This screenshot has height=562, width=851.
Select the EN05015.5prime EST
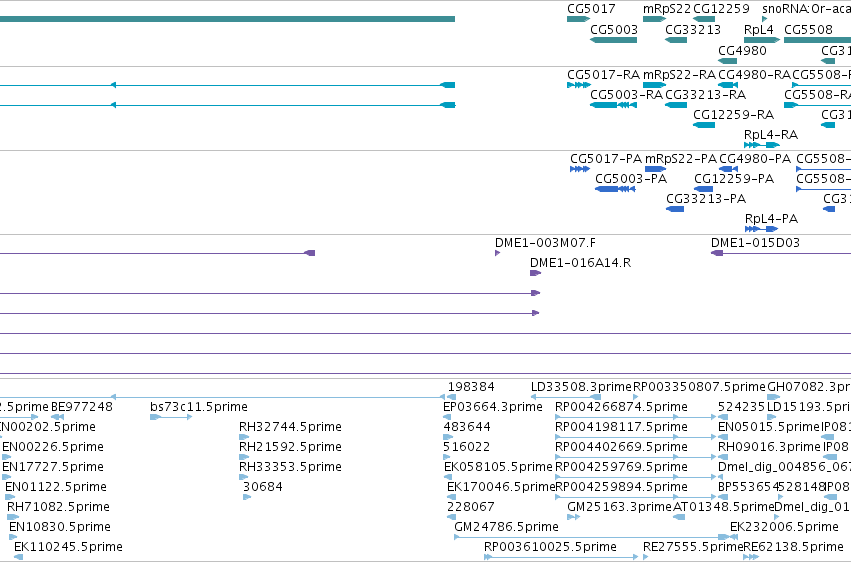pyautogui.click(x=723, y=437)
